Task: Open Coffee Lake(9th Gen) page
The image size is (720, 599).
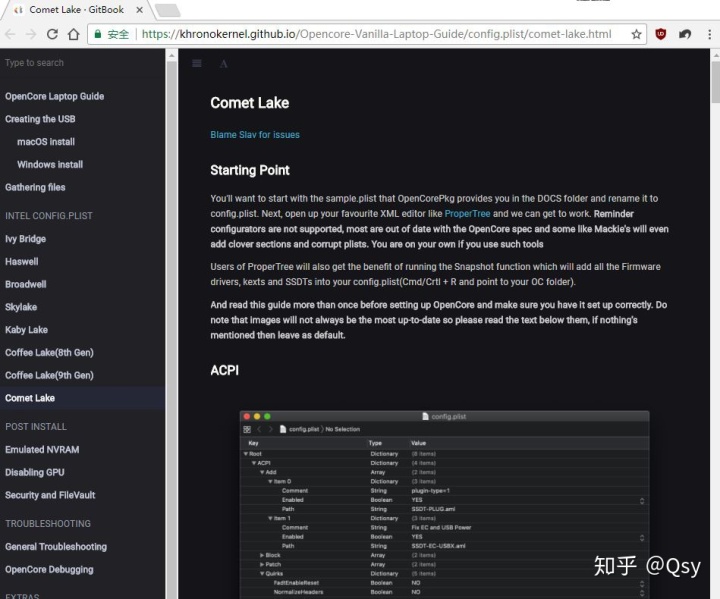Action: point(50,375)
